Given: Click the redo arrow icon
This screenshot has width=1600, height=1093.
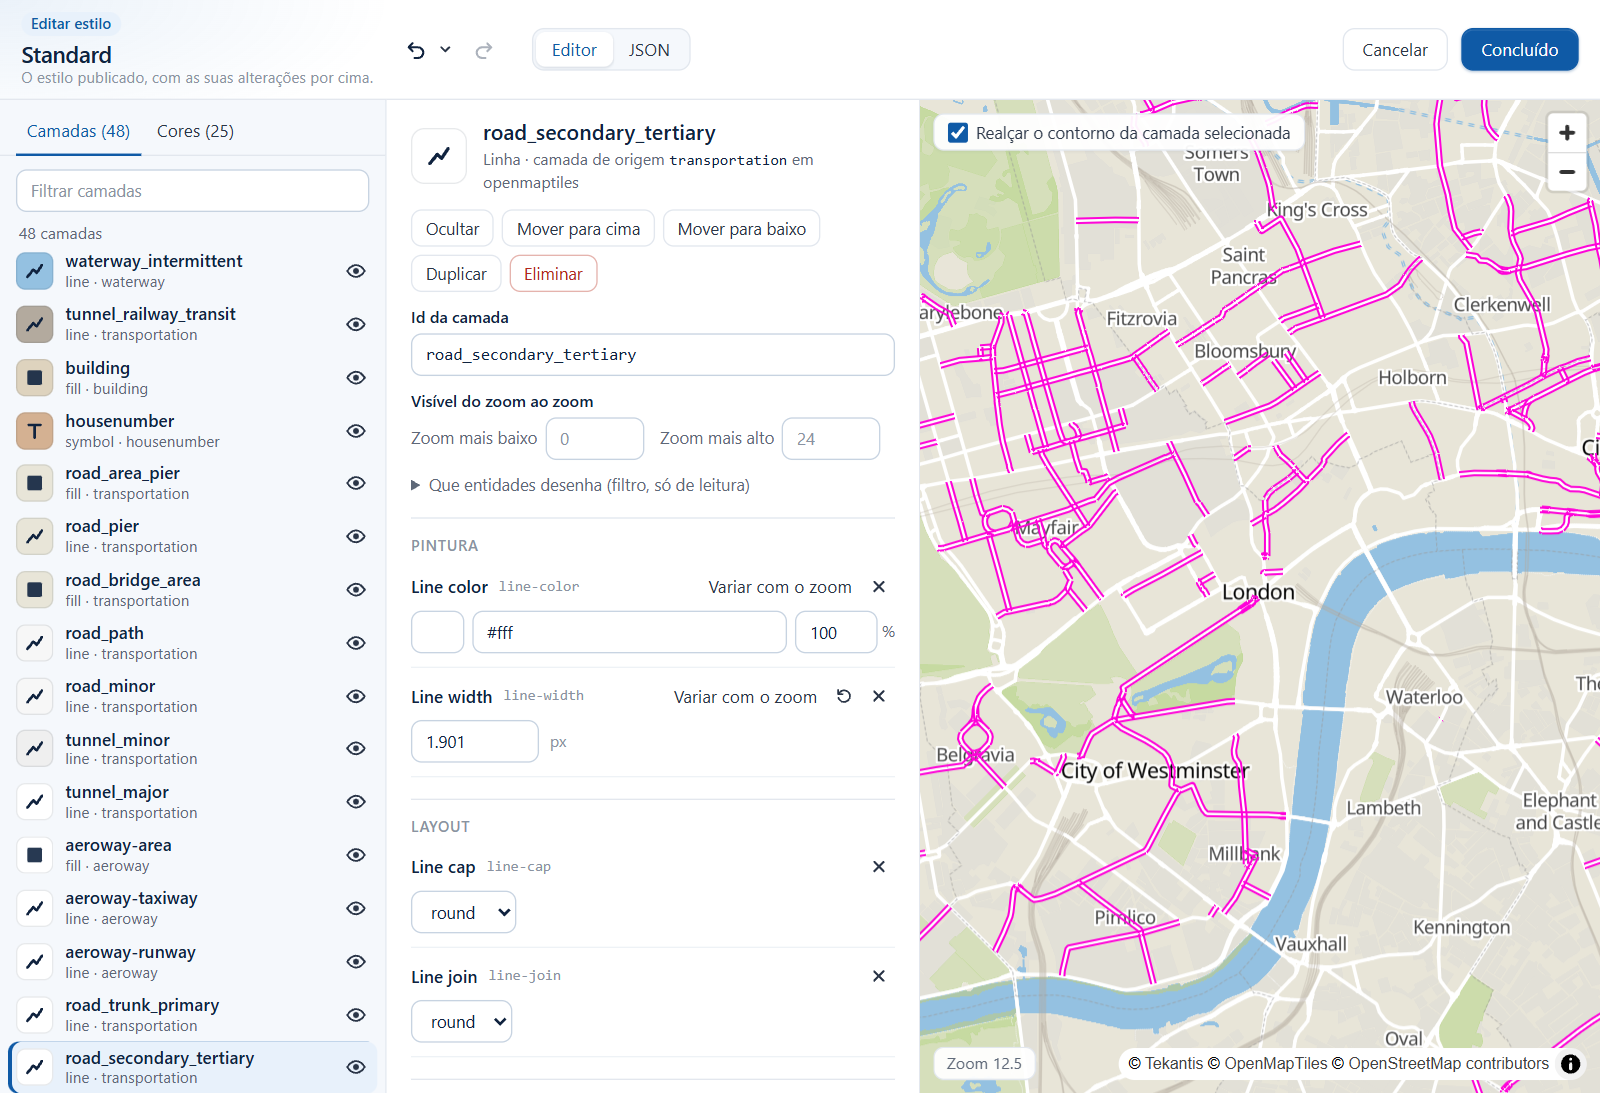Looking at the screenshot, I should [x=484, y=50].
